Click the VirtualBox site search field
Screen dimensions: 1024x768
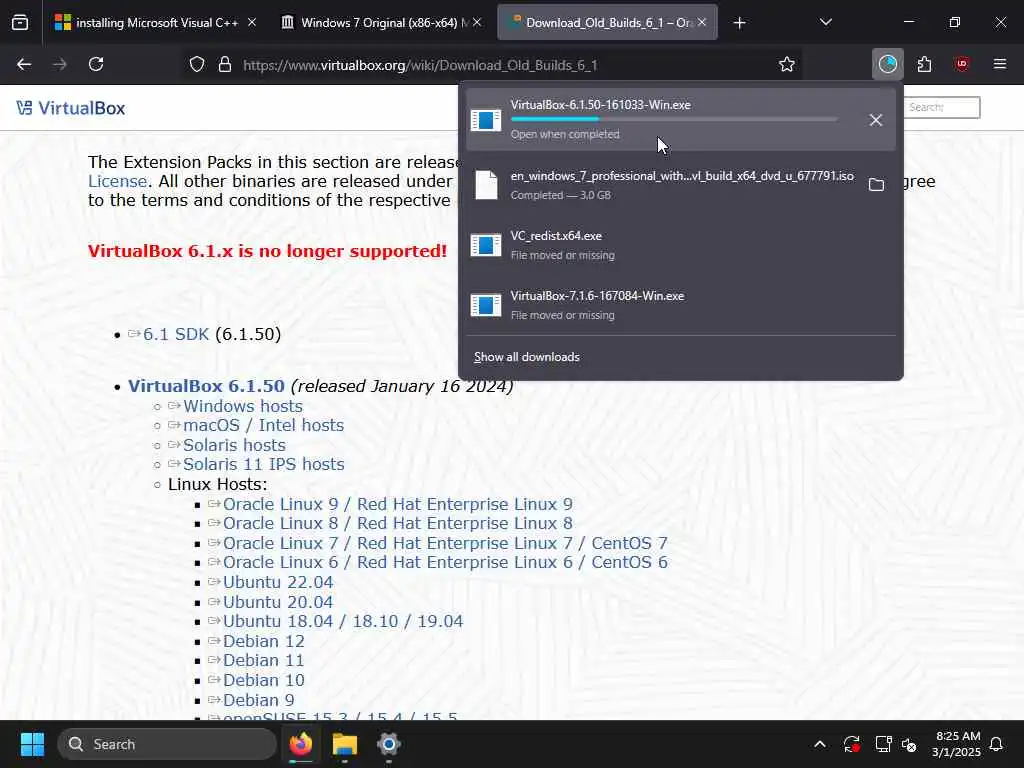point(942,108)
